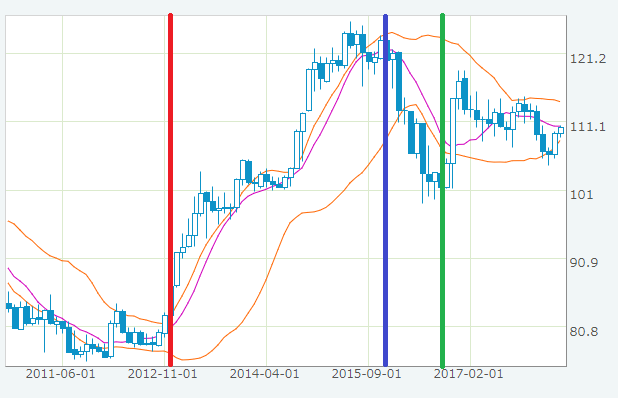Click the 2012-11-01 date label
The height and width of the screenshot is (400, 618).
(x=162, y=374)
